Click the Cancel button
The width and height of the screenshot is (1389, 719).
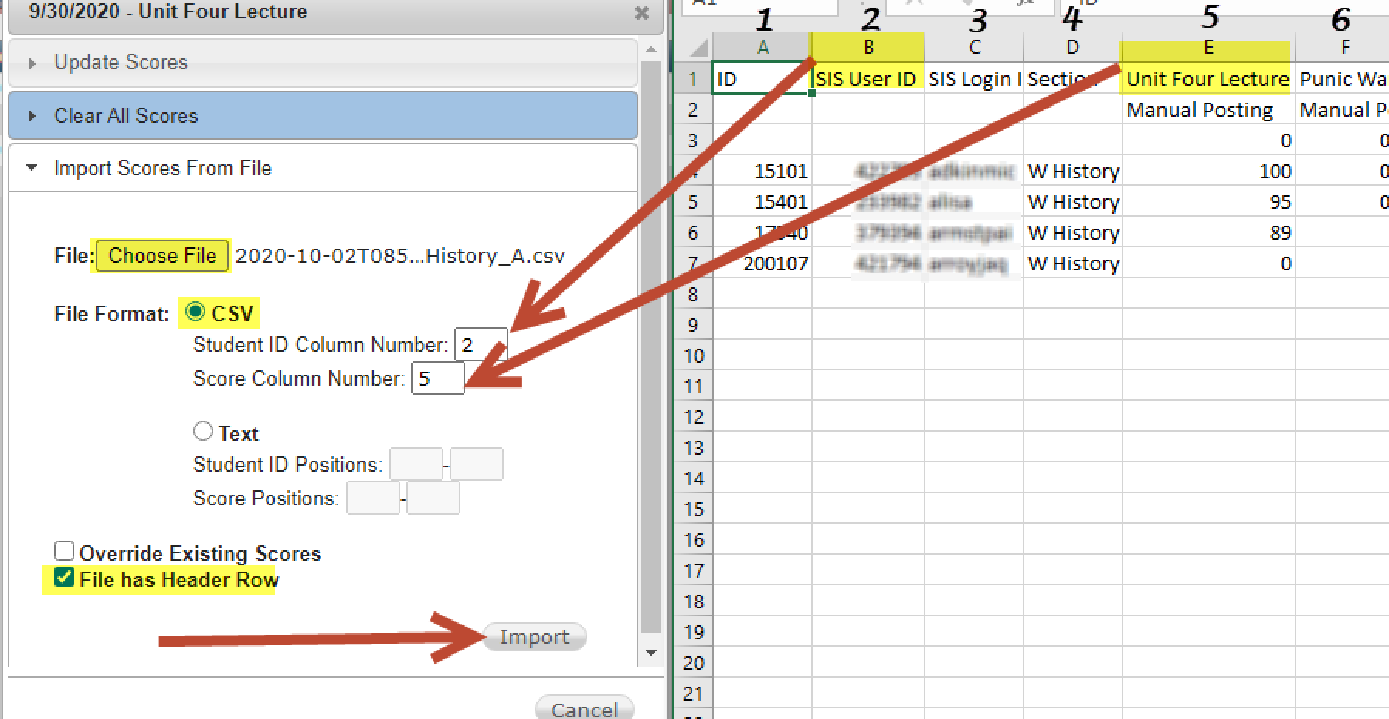[584, 709]
